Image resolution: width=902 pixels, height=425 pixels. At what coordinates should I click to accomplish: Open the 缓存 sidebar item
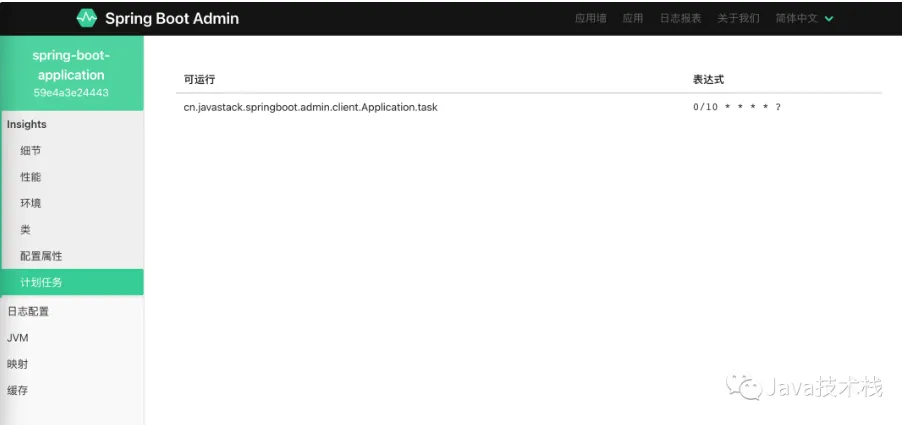tap(72, 391)
